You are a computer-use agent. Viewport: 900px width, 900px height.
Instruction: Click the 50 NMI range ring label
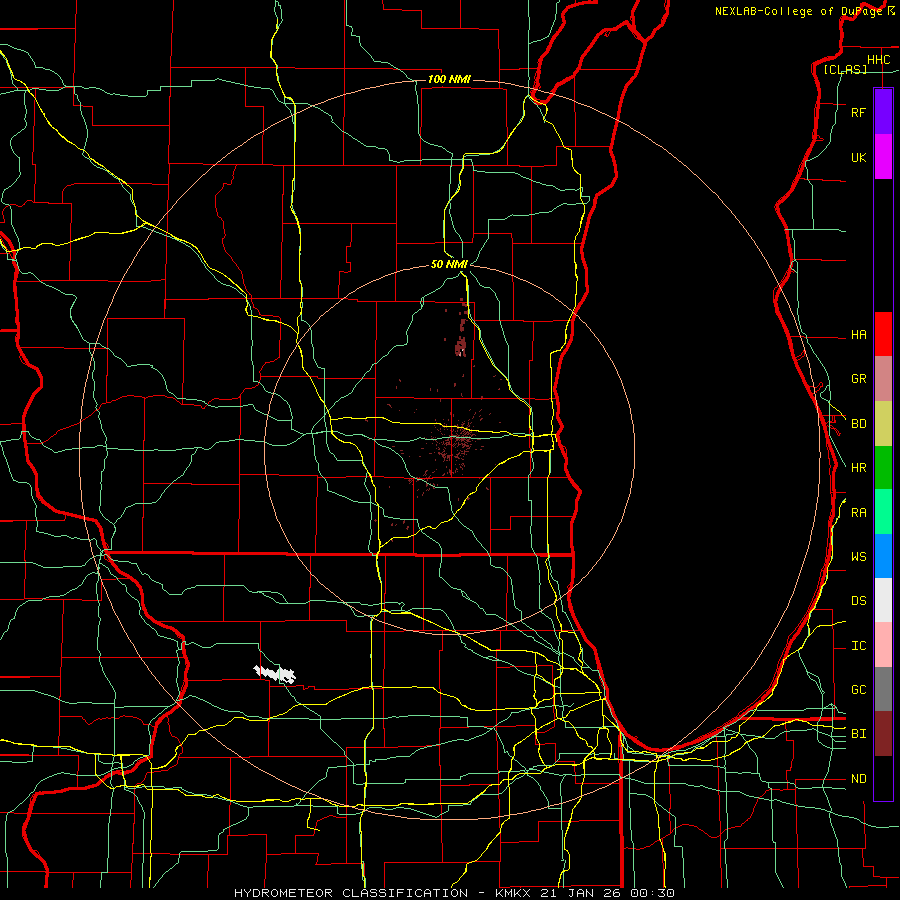pos(449,264)
